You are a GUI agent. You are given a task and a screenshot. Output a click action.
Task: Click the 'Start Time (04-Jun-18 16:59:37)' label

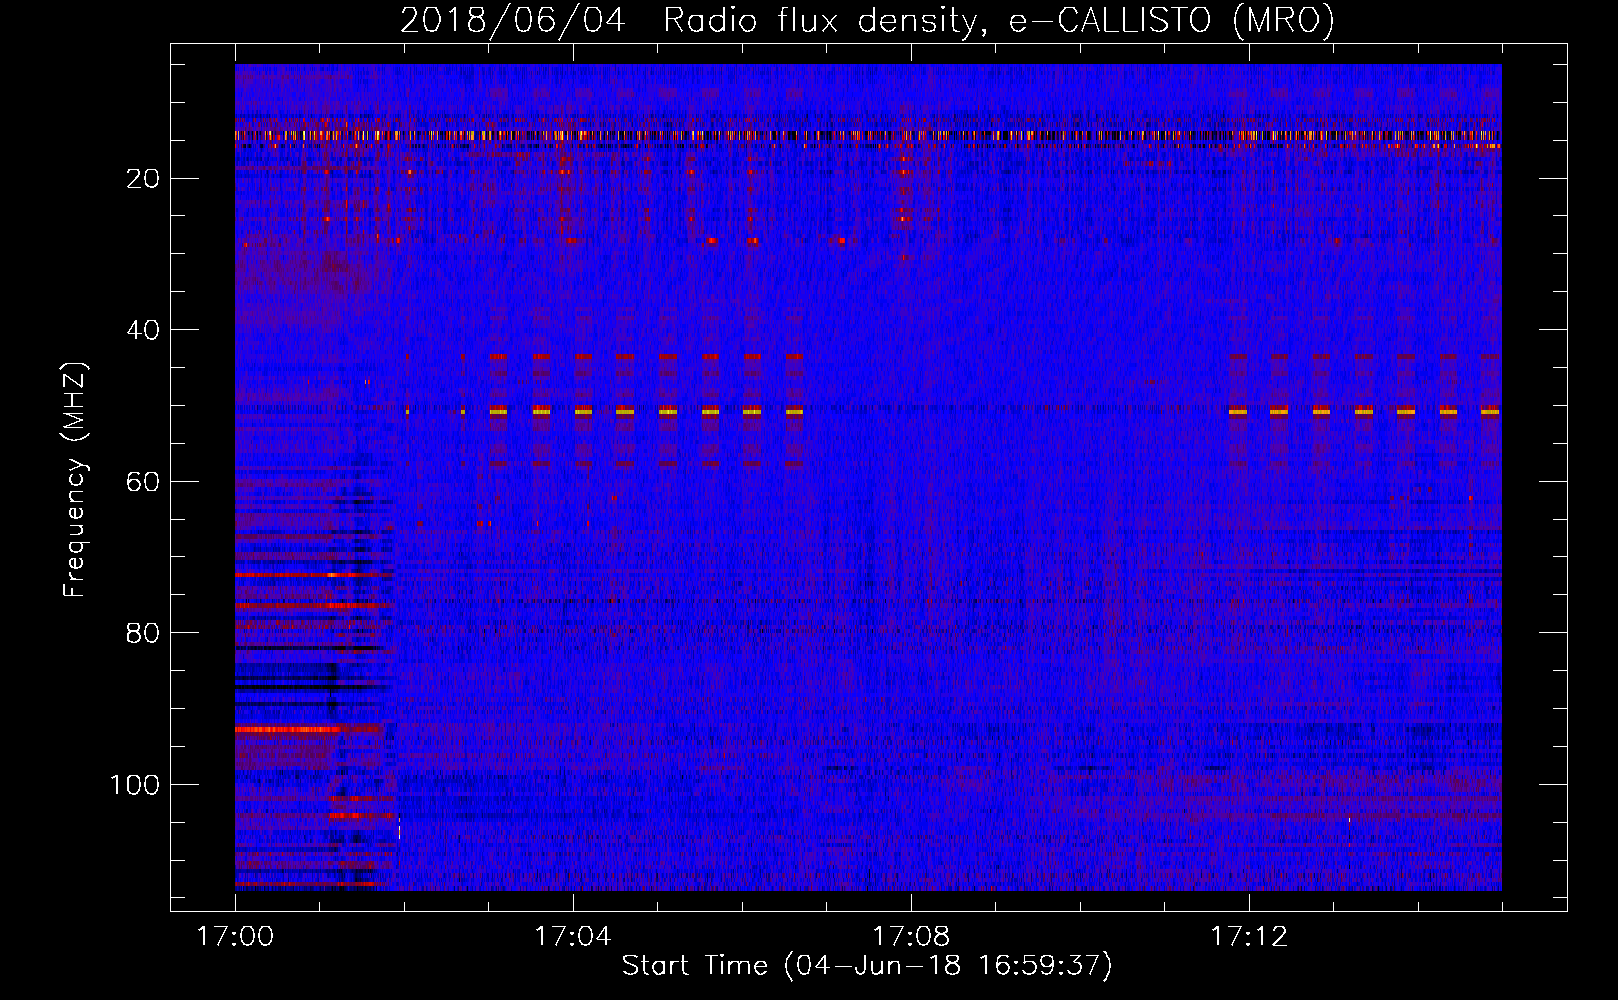coord(867,966)
